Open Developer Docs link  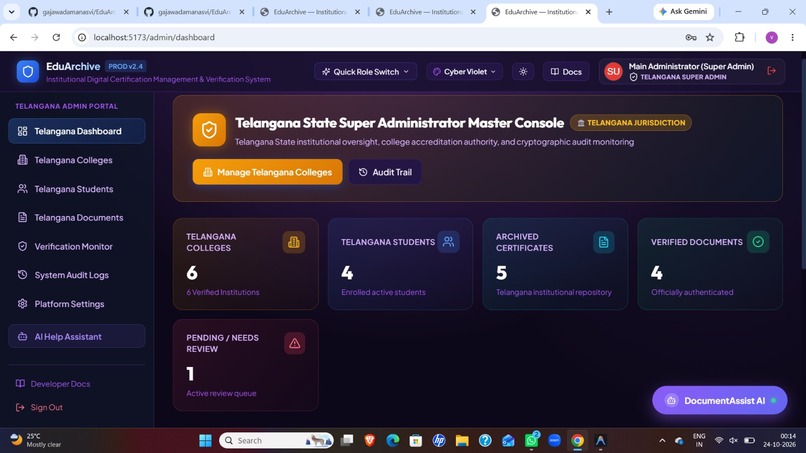click(53, 384)
